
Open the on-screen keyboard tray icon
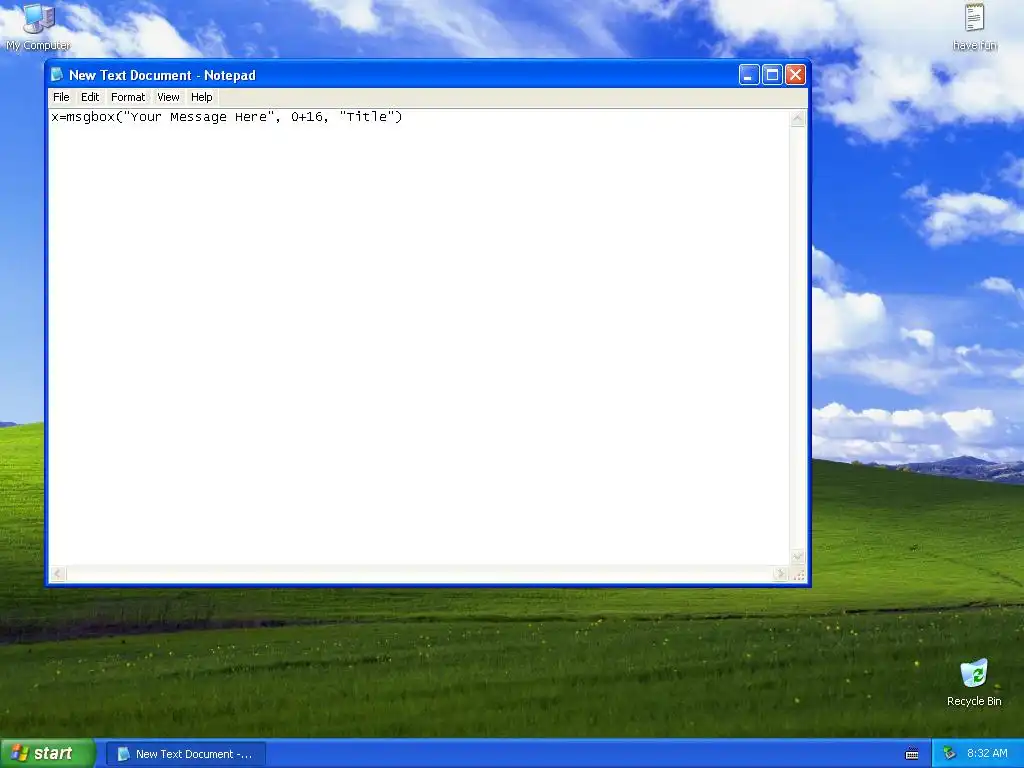coord(912,754)
